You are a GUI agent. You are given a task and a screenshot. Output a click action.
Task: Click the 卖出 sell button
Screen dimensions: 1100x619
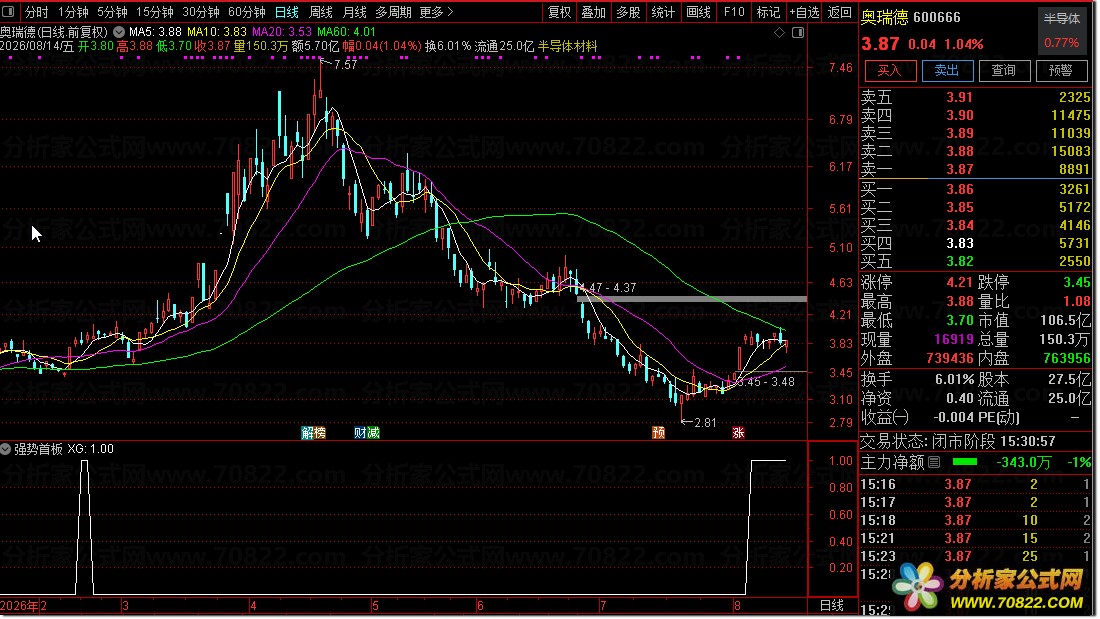pos(946,70)
